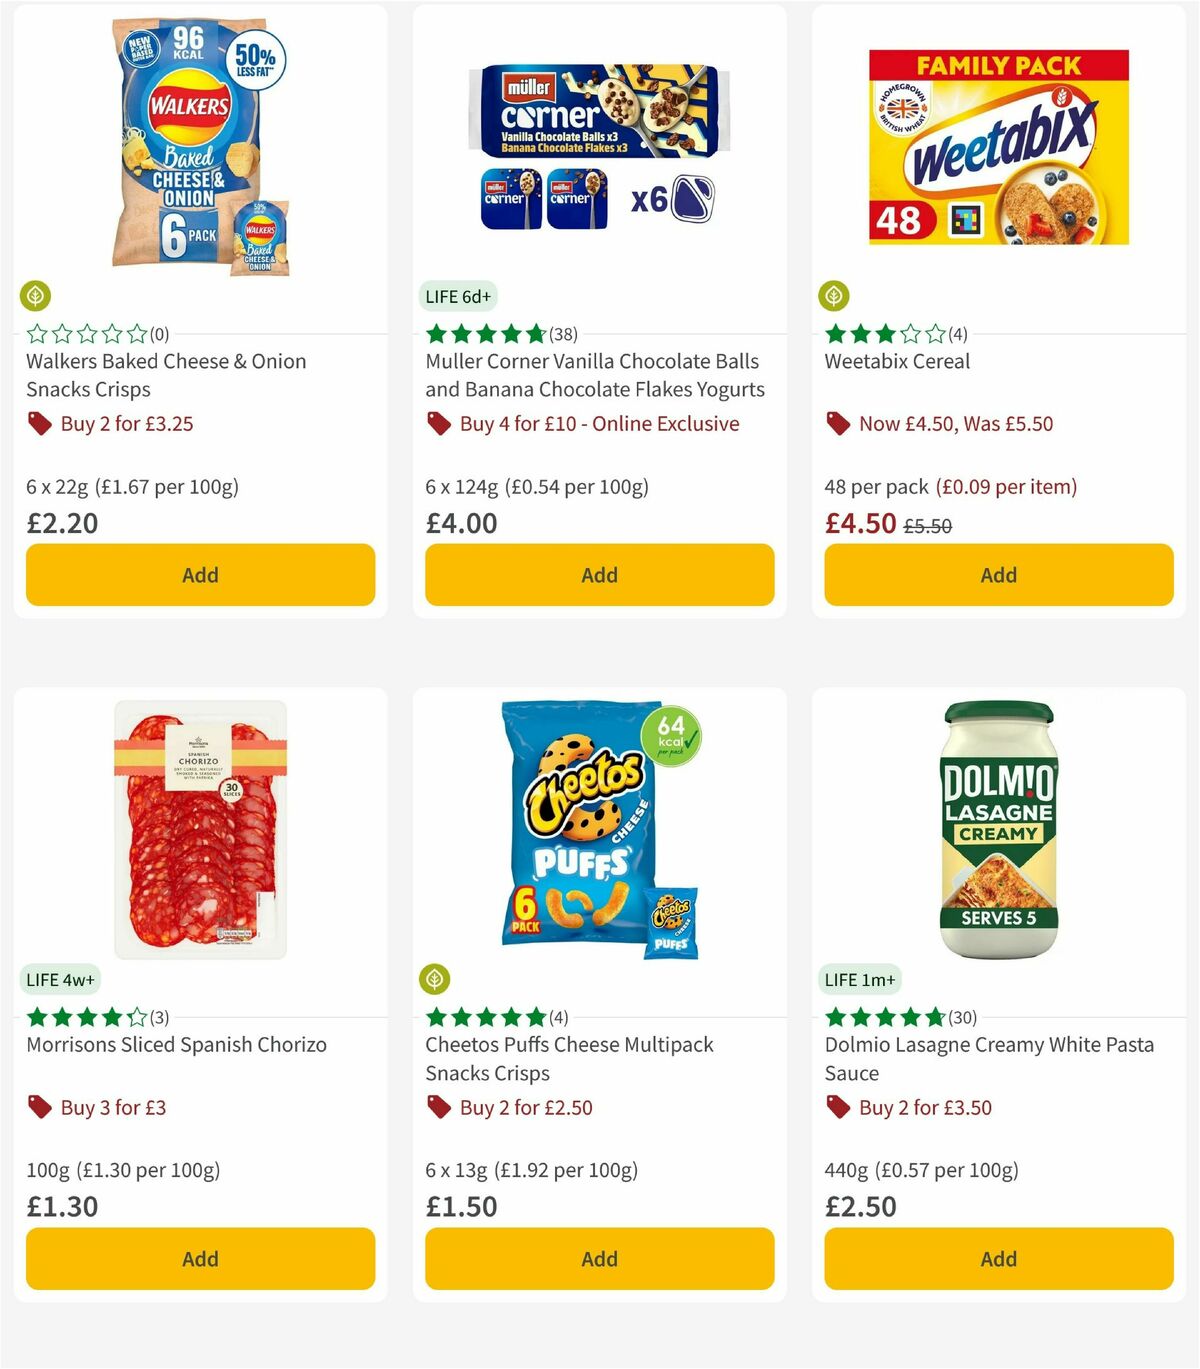Image resolution: width=1200 pixels, height=1369 pixels.
Task: Open reviews count (3) for Spanish Chorizo
Action: tap(160, 1017)
